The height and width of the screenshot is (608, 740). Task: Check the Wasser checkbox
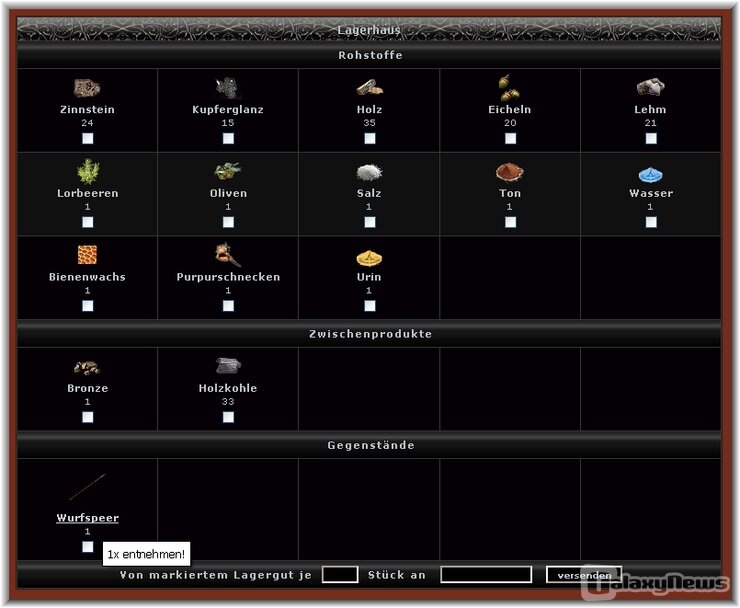point(651,222)
